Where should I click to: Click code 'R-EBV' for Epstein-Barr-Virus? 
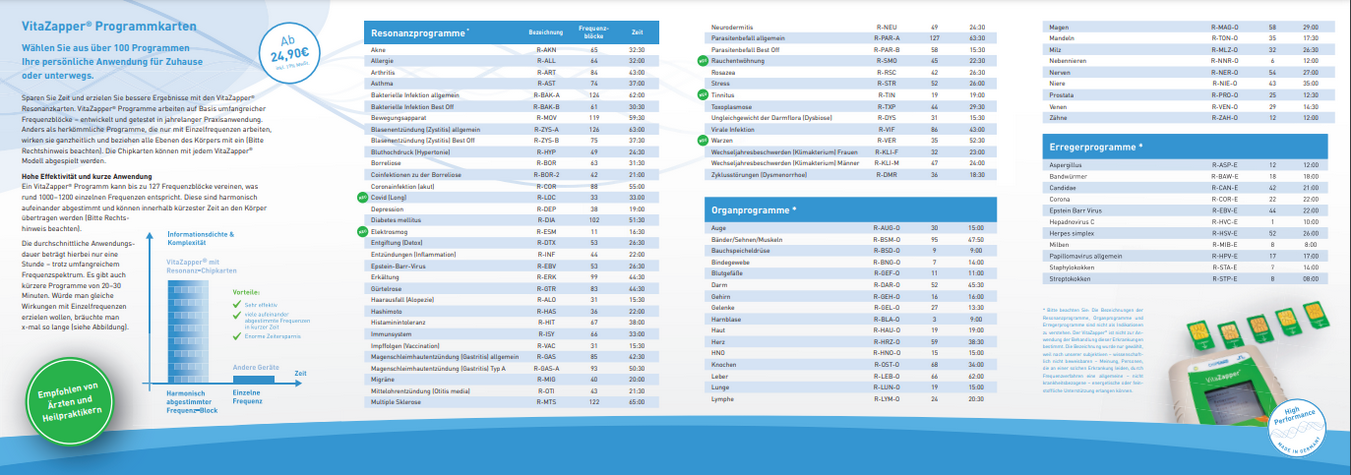[547, 265]
